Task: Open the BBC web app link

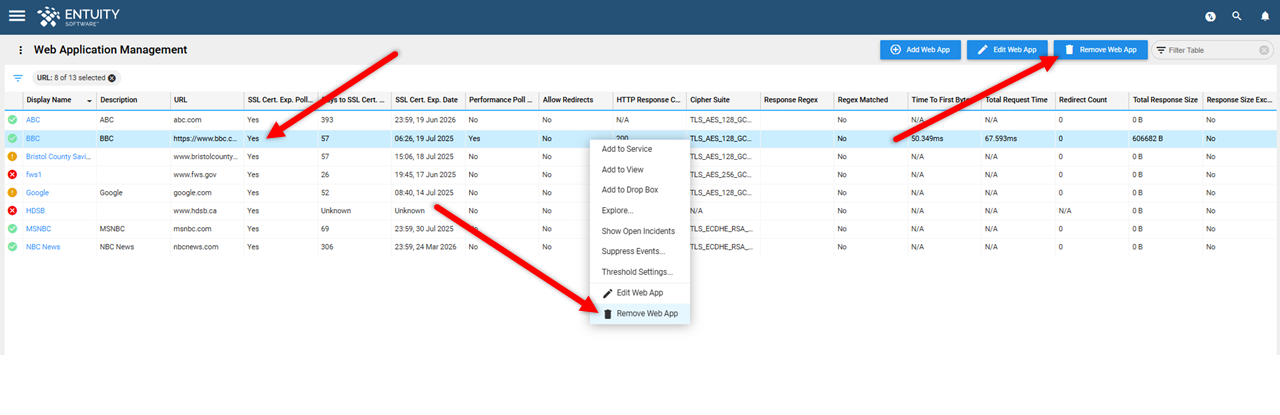Action: tap(33, 138)
